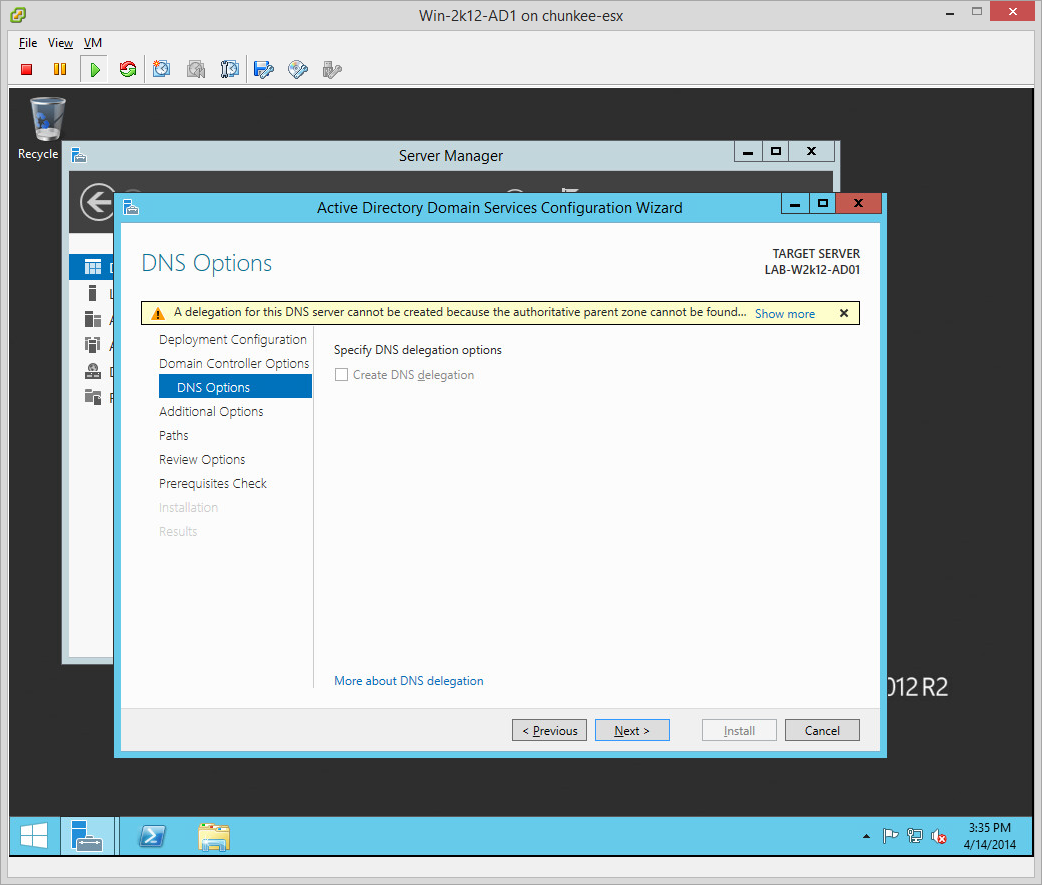This screenshot has width=1042, height=885.
Task: Click the Next button
Action: pos(632,731)
